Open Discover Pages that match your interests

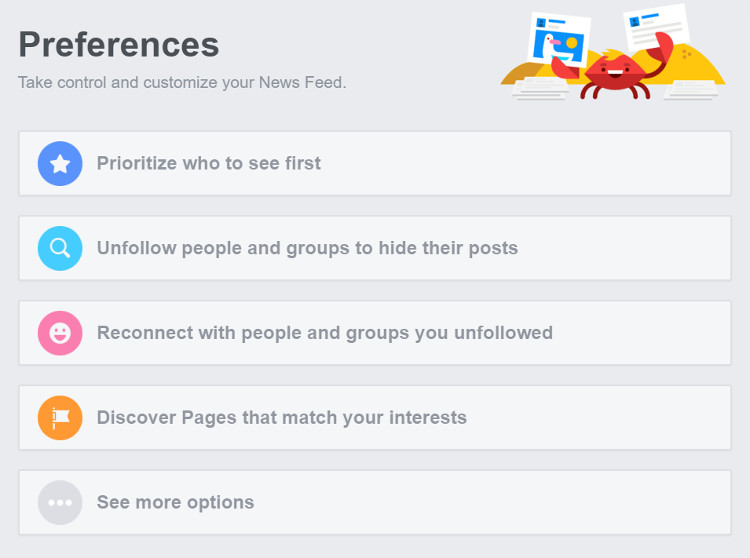(282, 417)
